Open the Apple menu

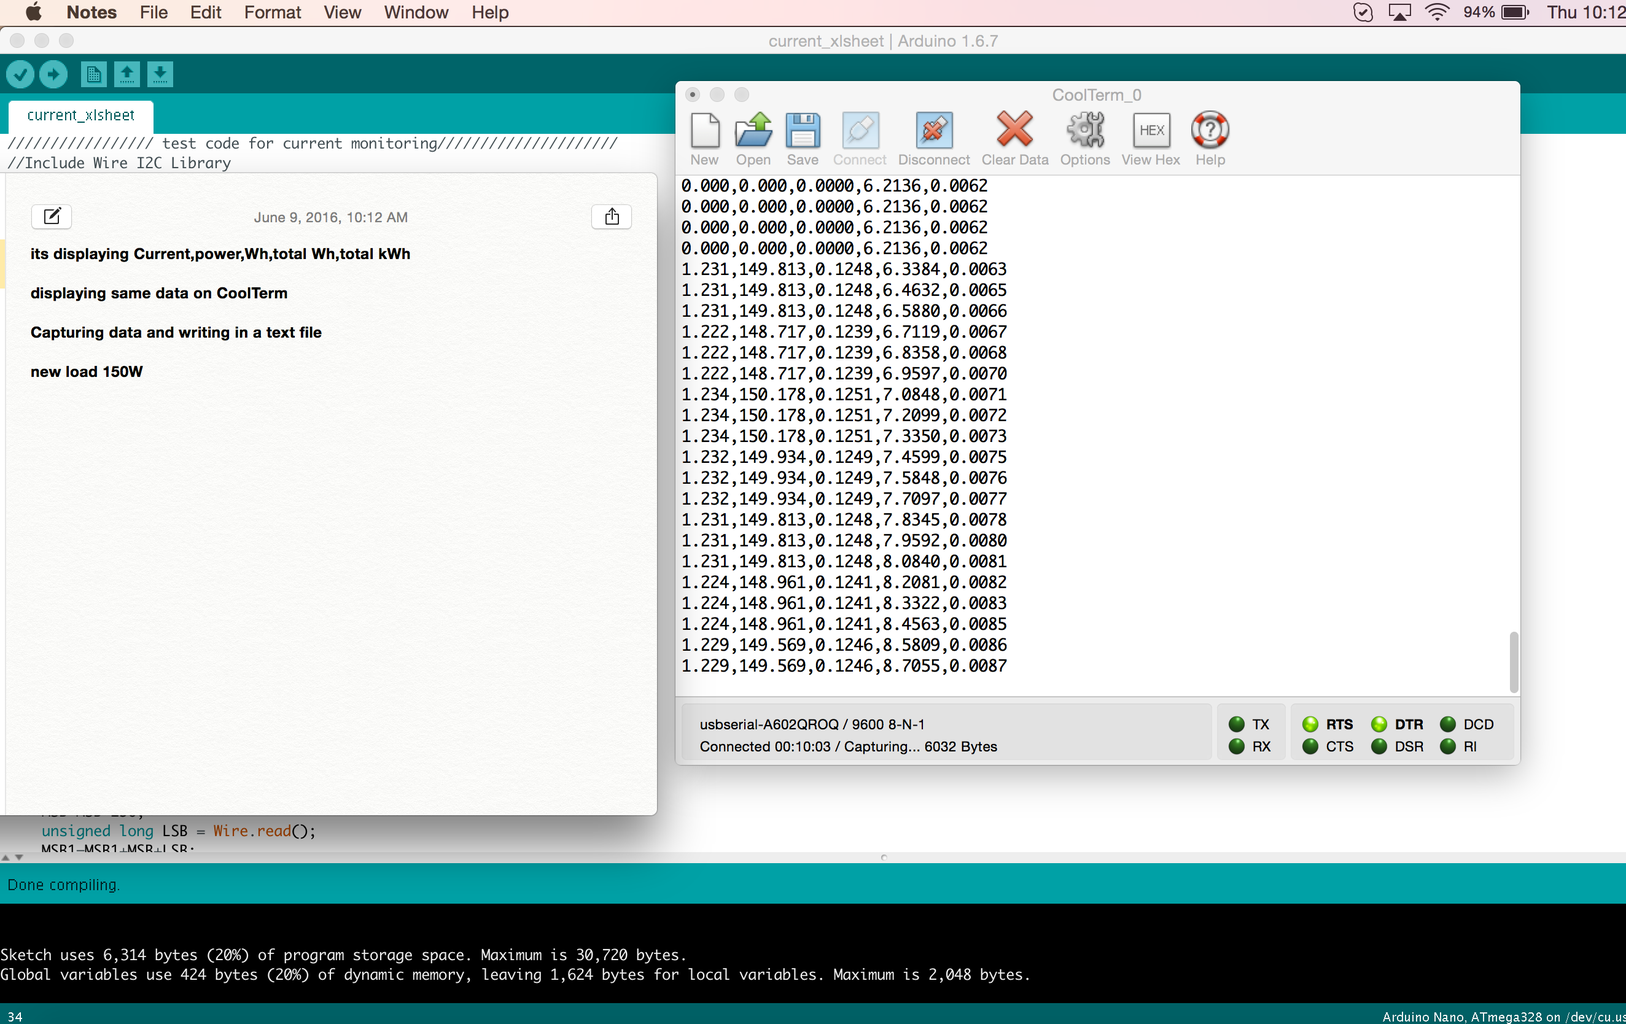pyautogui.click(x=33, y=12)
